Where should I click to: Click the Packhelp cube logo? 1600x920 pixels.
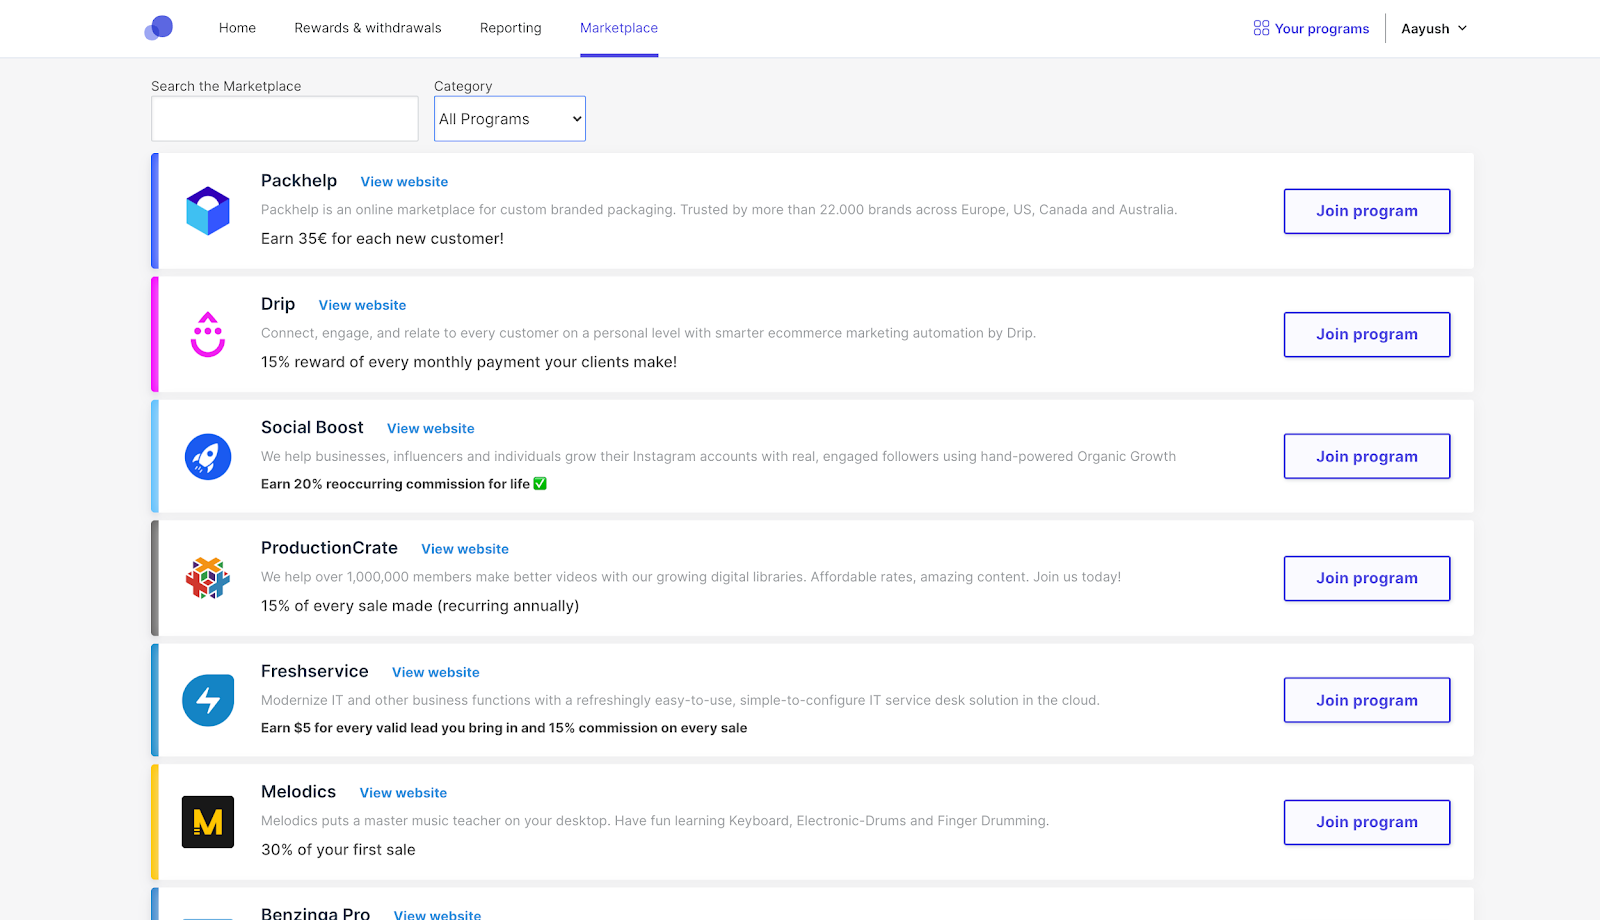pos(207,210)
